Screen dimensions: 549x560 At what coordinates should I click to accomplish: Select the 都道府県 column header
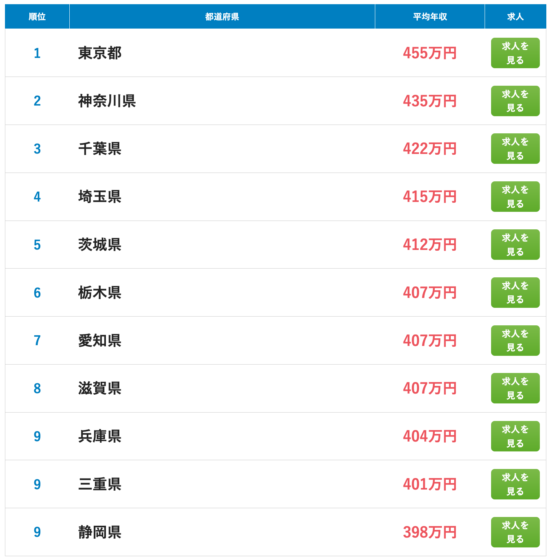click(222, 16)
